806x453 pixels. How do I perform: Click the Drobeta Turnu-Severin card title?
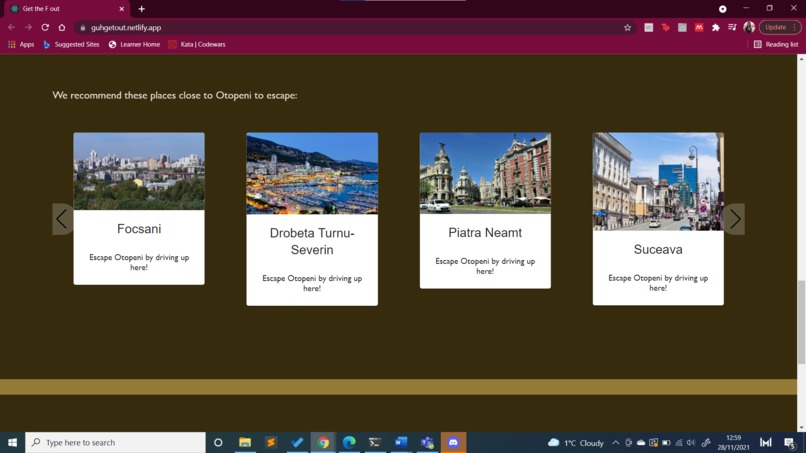[x=312, y=241]
